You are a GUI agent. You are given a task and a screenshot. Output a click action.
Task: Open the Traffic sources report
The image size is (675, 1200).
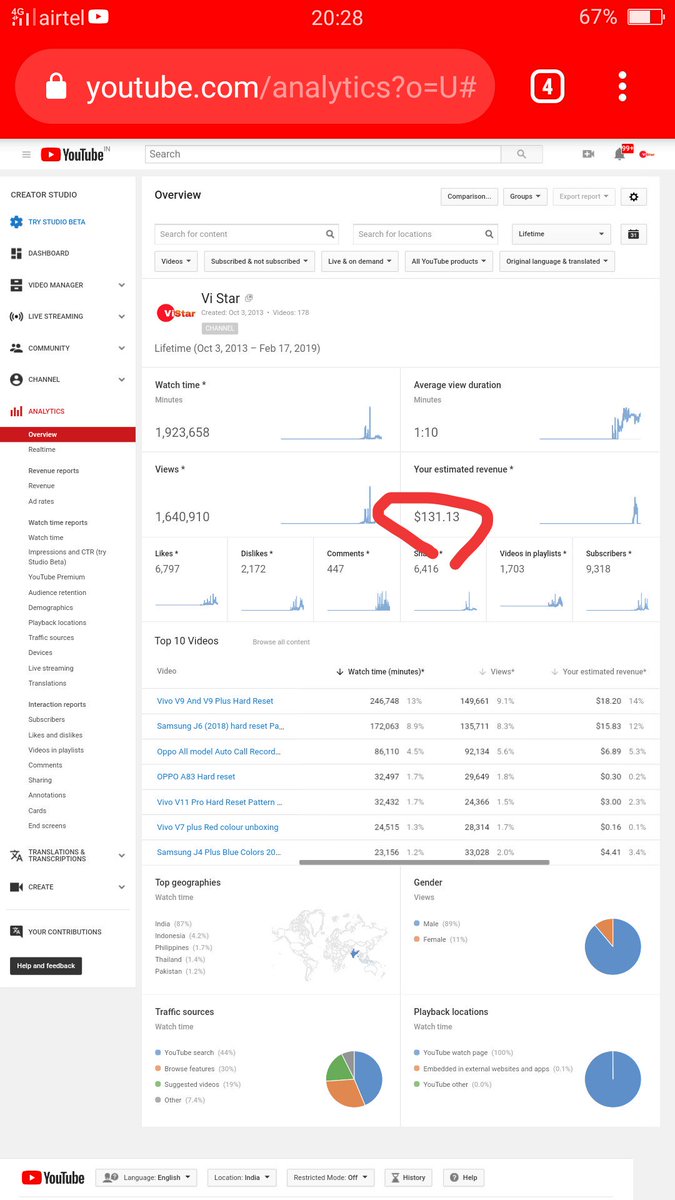(51, 638)
